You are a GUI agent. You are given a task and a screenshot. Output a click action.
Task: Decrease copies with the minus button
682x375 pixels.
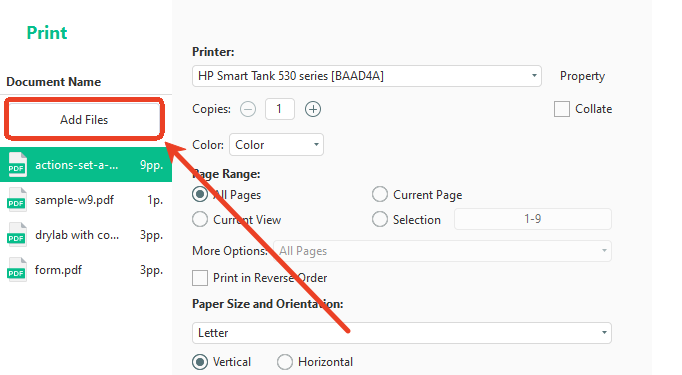point(248,109)
